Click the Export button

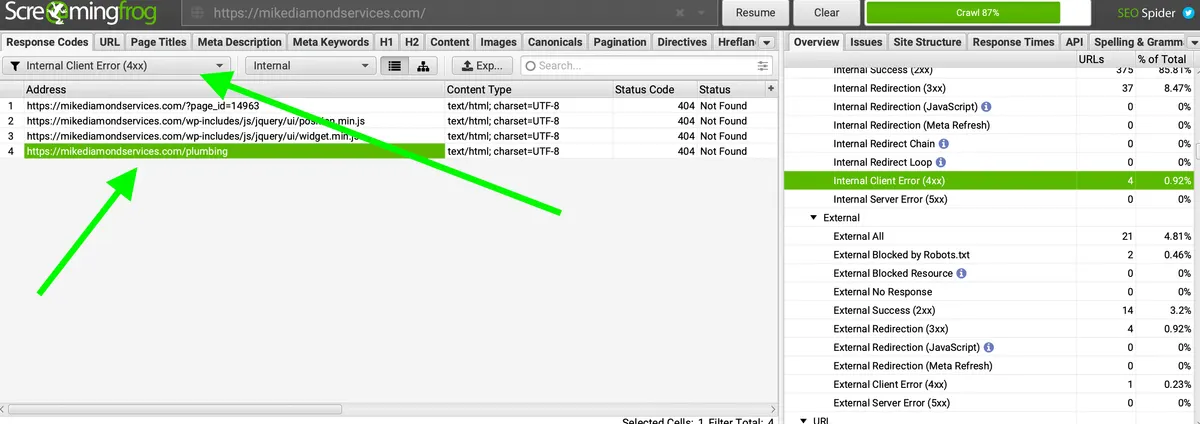(482, 66)
